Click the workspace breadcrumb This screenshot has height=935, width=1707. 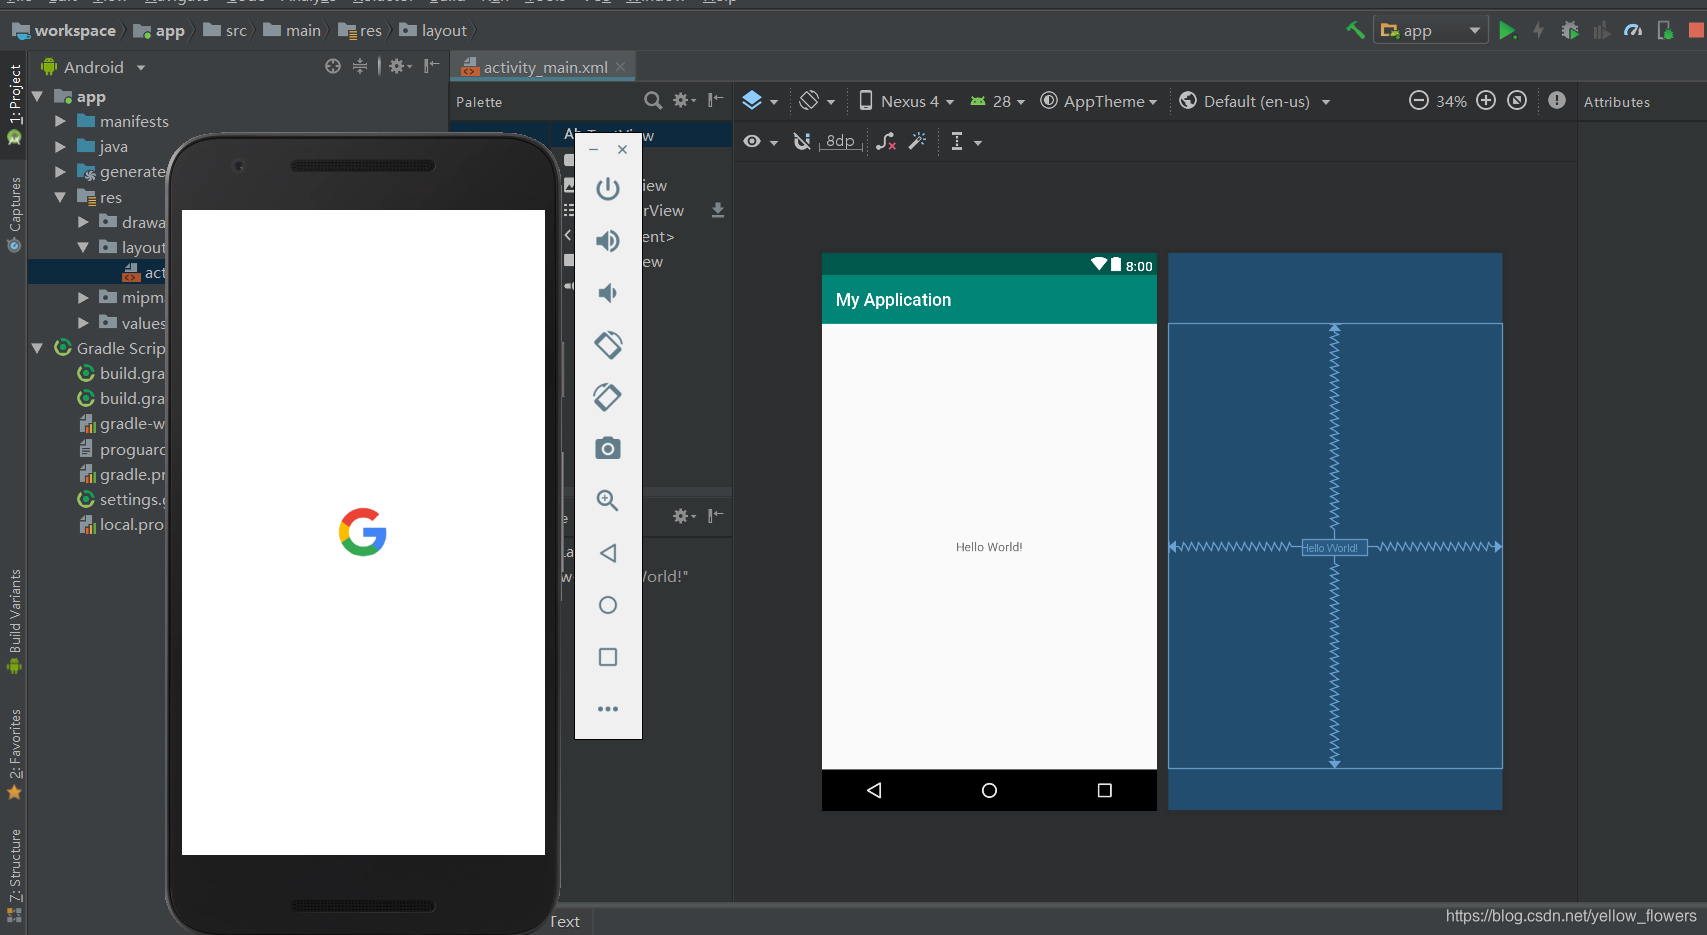click(65, 31)
